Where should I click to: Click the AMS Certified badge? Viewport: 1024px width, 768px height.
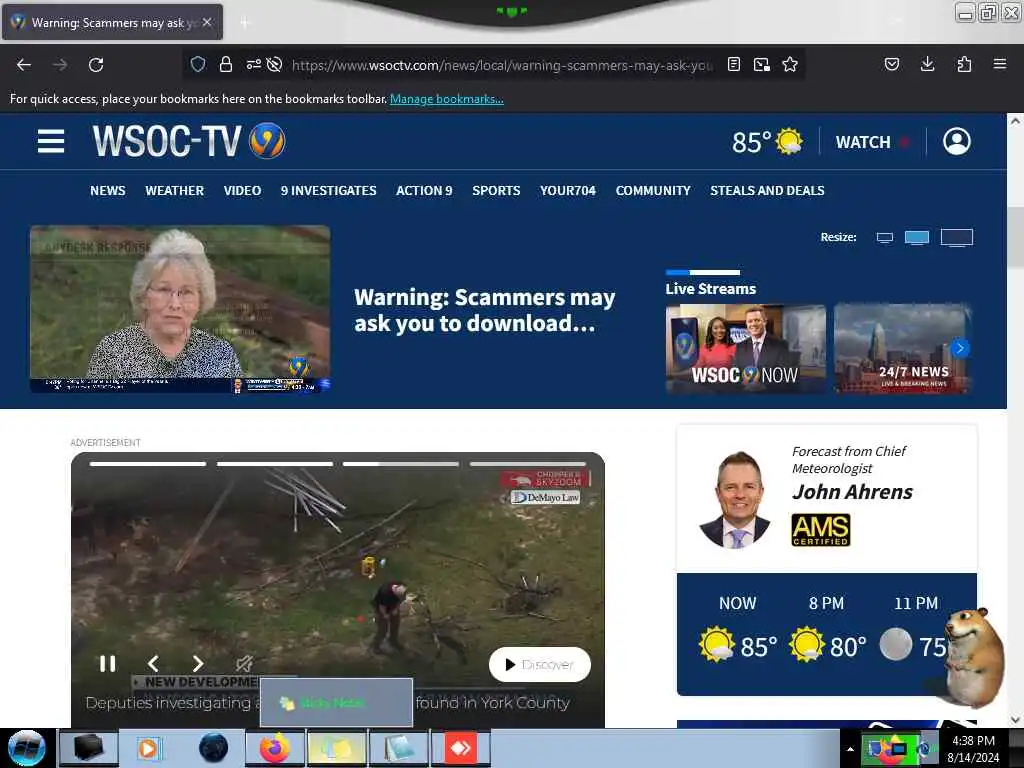click(x=821, y=530)
